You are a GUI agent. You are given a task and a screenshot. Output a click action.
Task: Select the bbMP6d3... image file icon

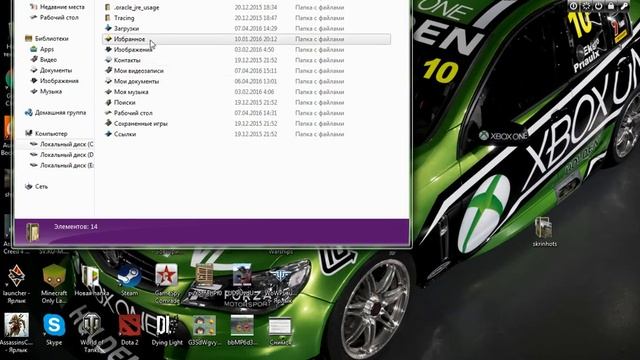[x=242, y=325]
